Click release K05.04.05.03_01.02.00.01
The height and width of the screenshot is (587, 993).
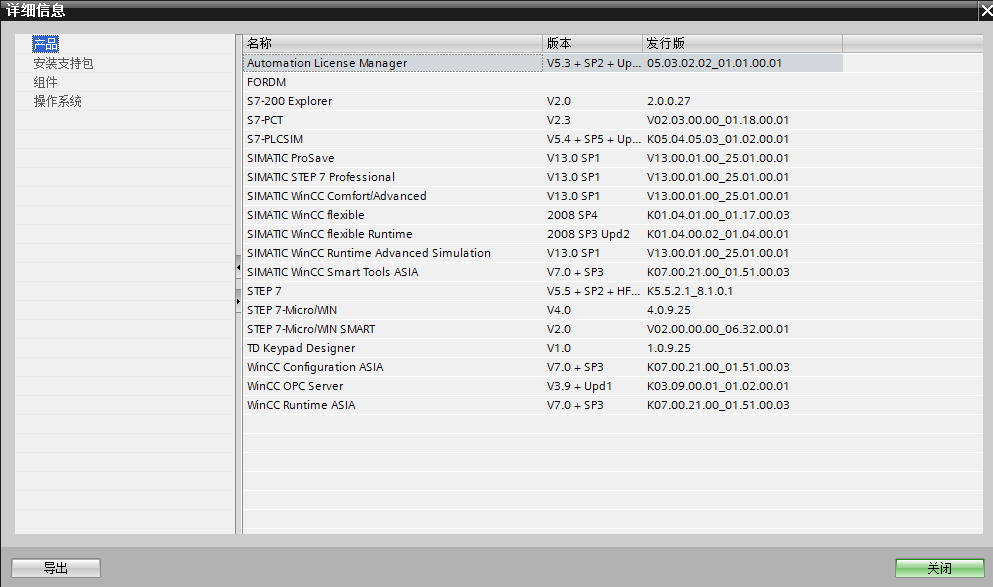point(718,139)
